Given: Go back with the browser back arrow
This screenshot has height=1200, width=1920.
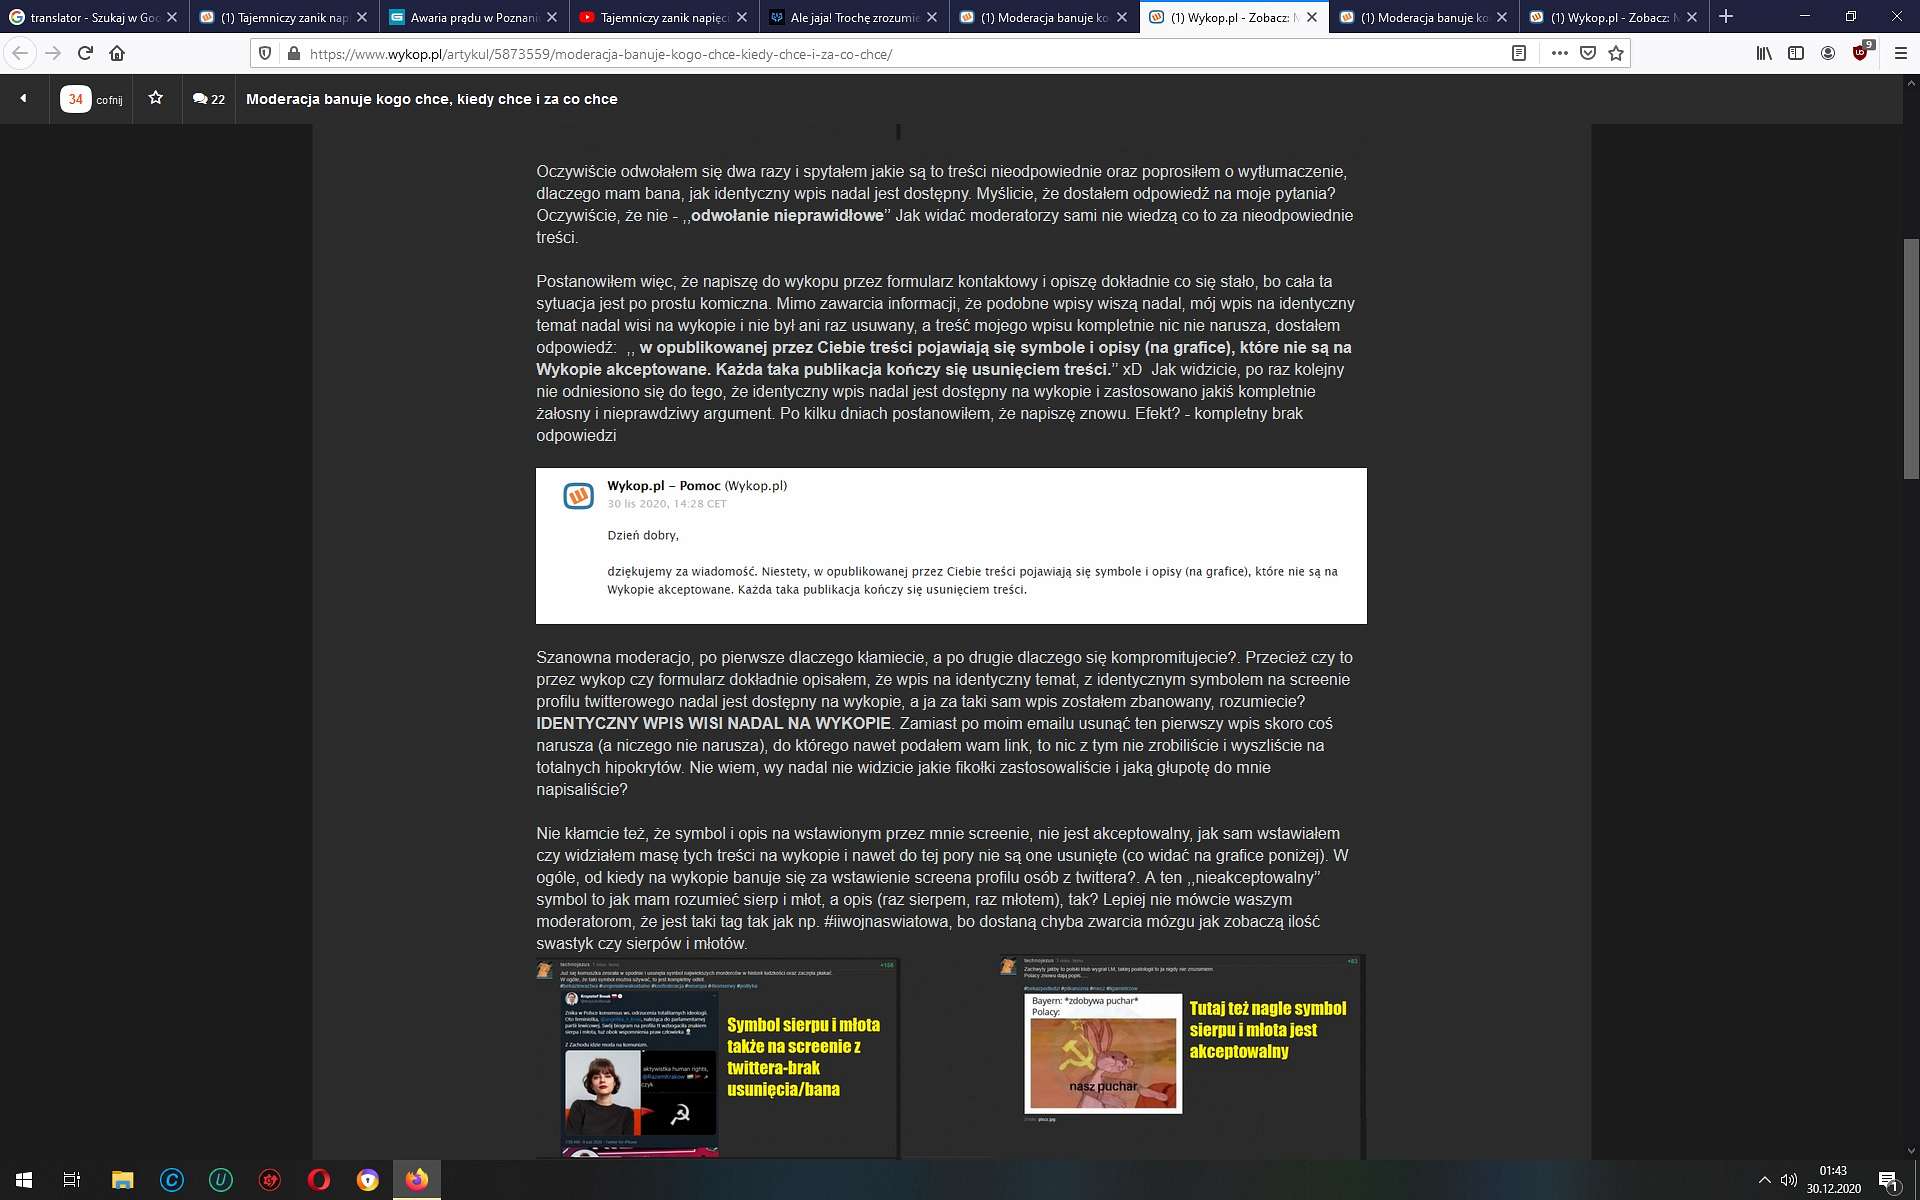Looking at the screenshot, I should tap(20, 53).
